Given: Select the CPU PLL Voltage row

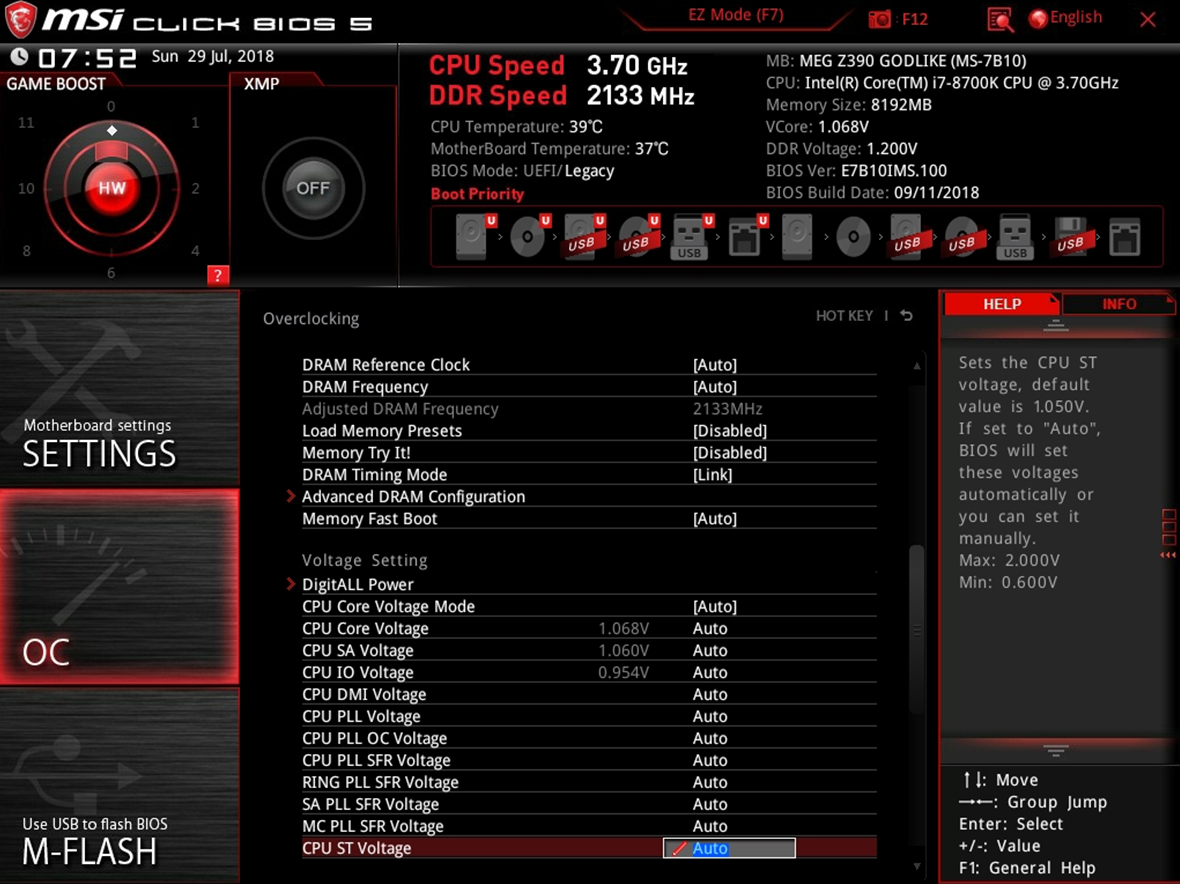Looking at the screenshot, I should pyautogui.click(x=589, y=716).
